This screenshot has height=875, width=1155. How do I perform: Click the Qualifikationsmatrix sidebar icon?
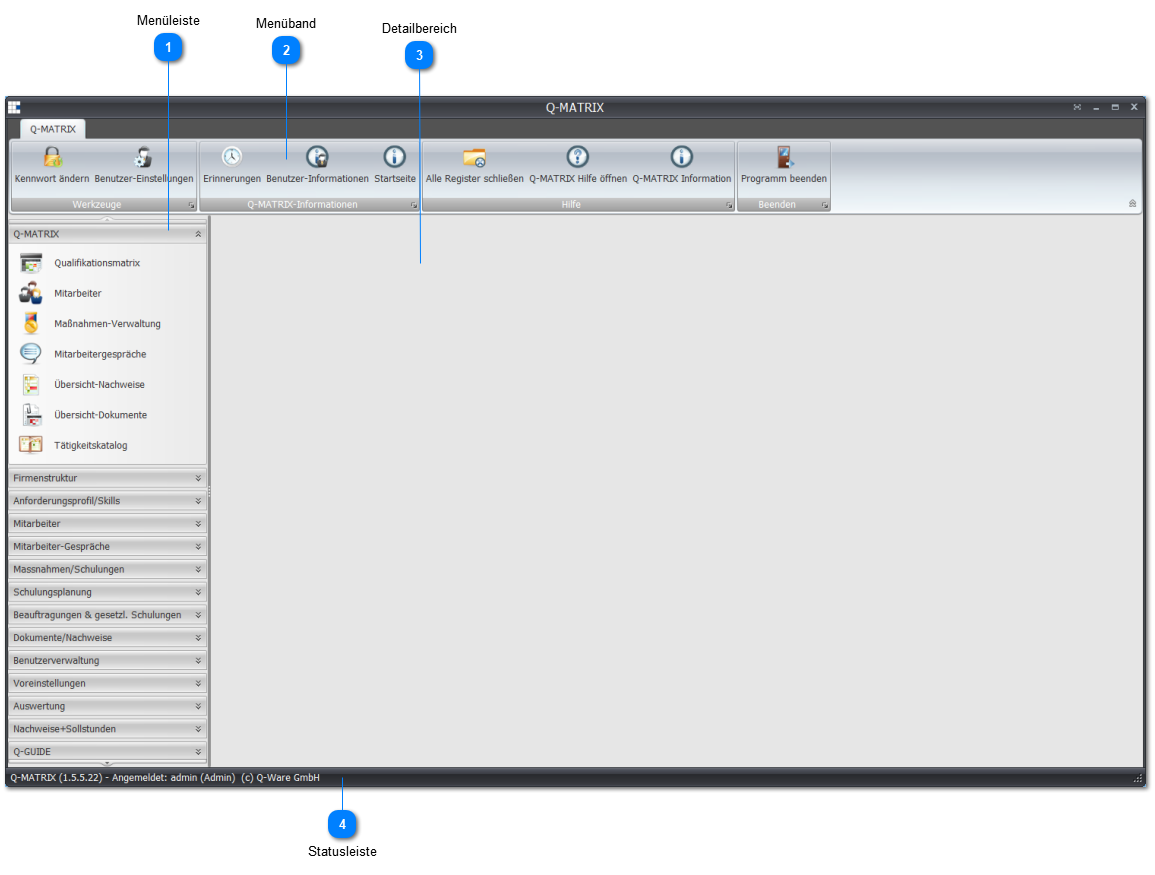pos(31,263)
